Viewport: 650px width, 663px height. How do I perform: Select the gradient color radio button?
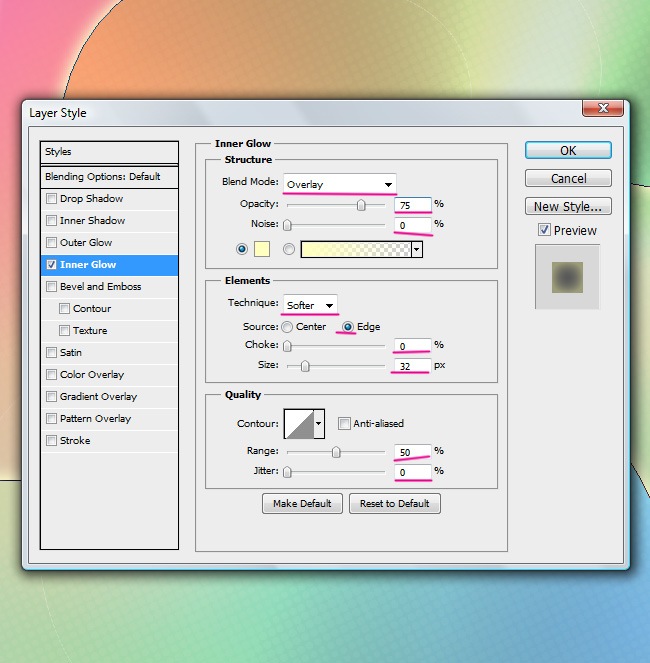coord(290,249)
